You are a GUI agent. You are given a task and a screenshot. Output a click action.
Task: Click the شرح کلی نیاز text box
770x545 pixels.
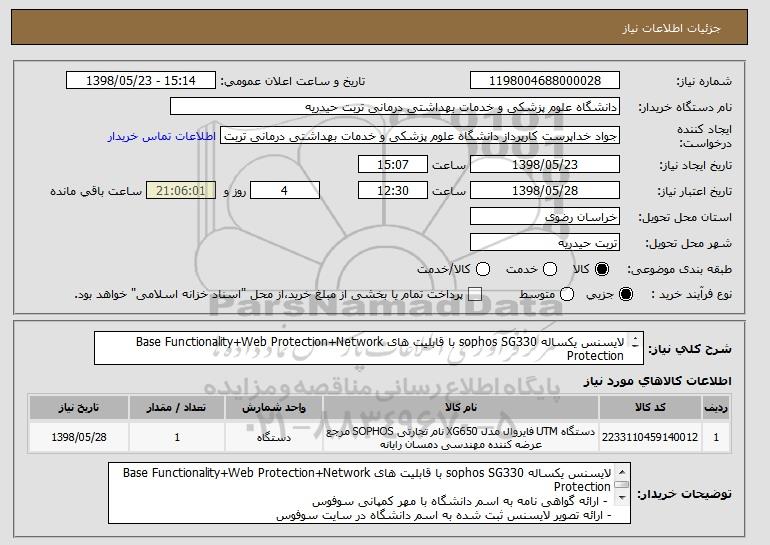[x=369, y=348]
